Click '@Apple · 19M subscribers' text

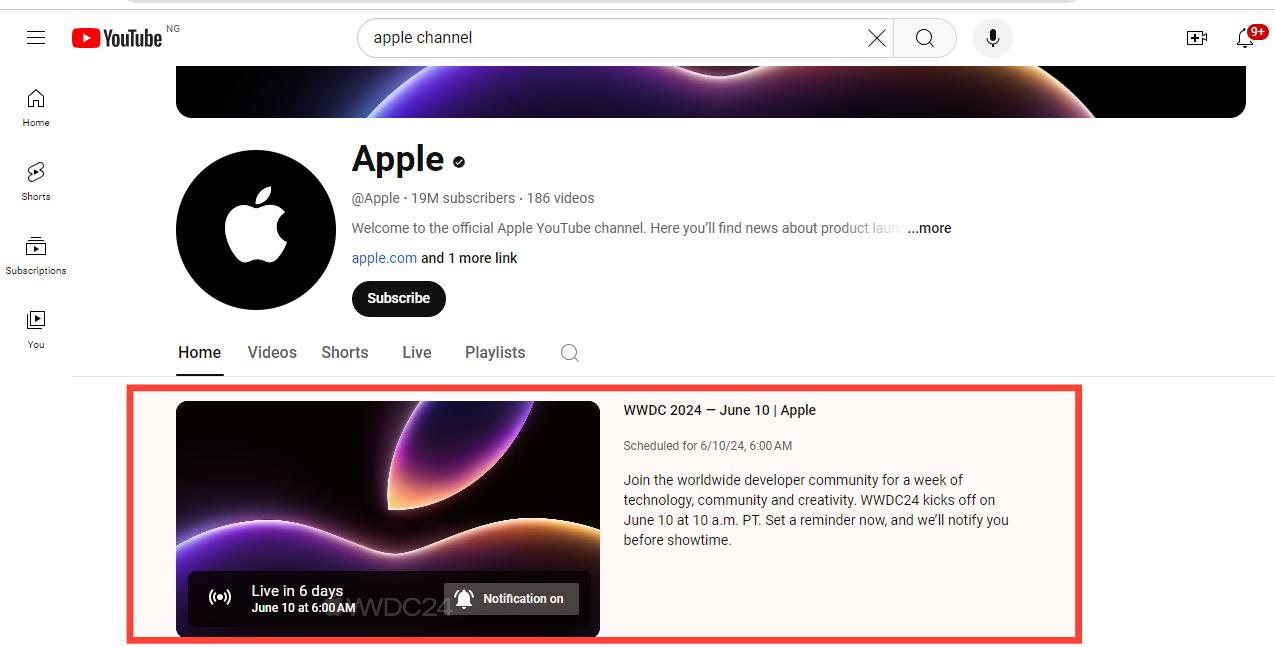tap(434, 198)
